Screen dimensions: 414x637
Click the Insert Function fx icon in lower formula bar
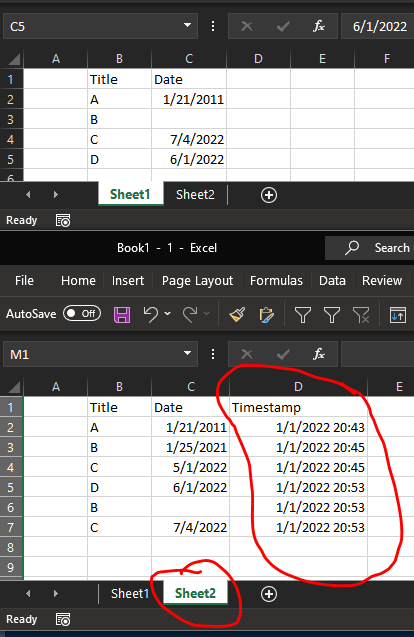pyautogui.click(x=319, y=354)
